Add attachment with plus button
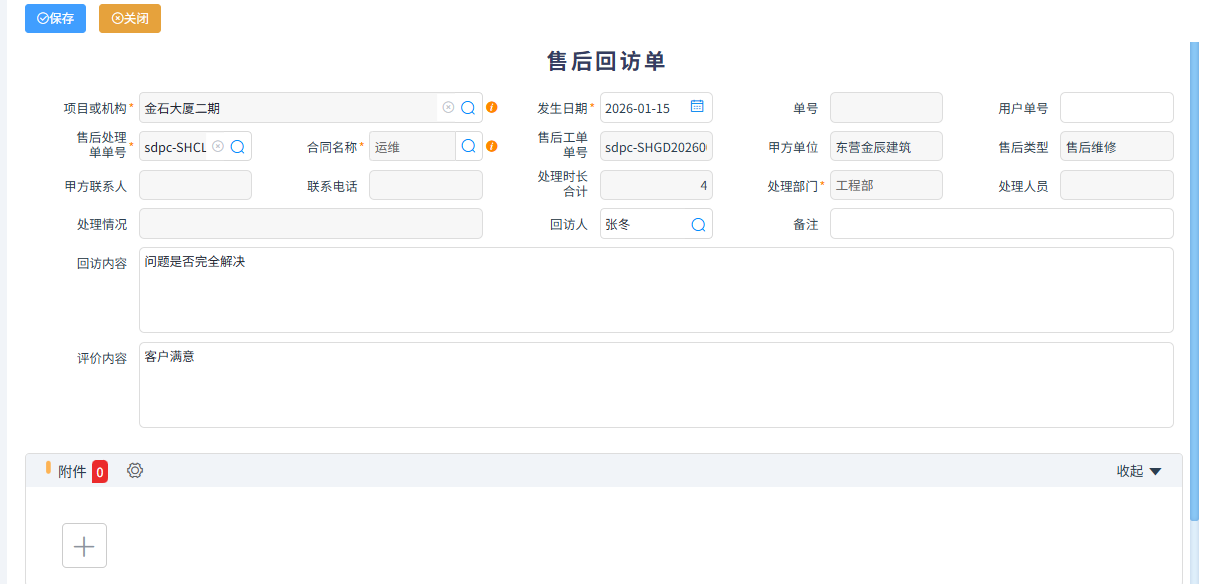This screenshot has height=584, width=1208. pyautogui.click(x=84, y=546)
